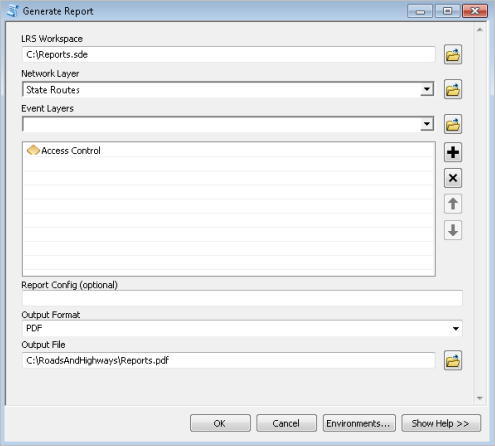Click the LRS Workspace path field

229,54
